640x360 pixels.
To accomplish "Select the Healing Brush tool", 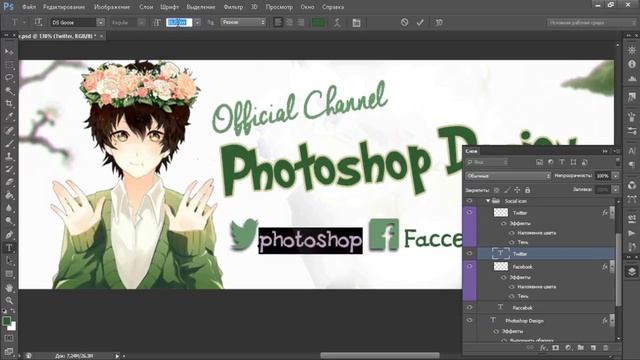I will 9,131.
